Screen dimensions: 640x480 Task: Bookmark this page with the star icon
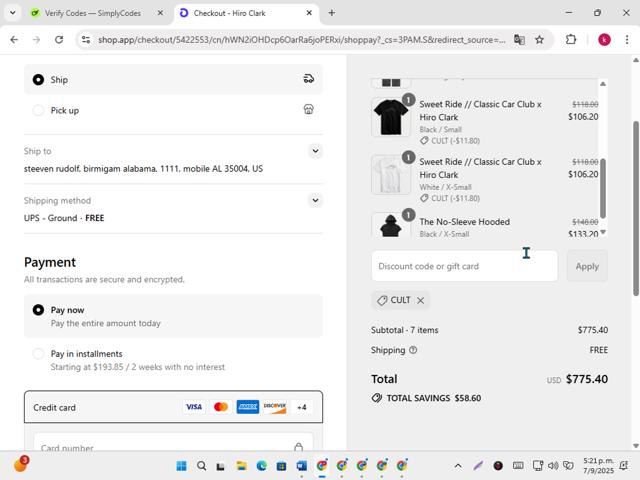(540, 40)
